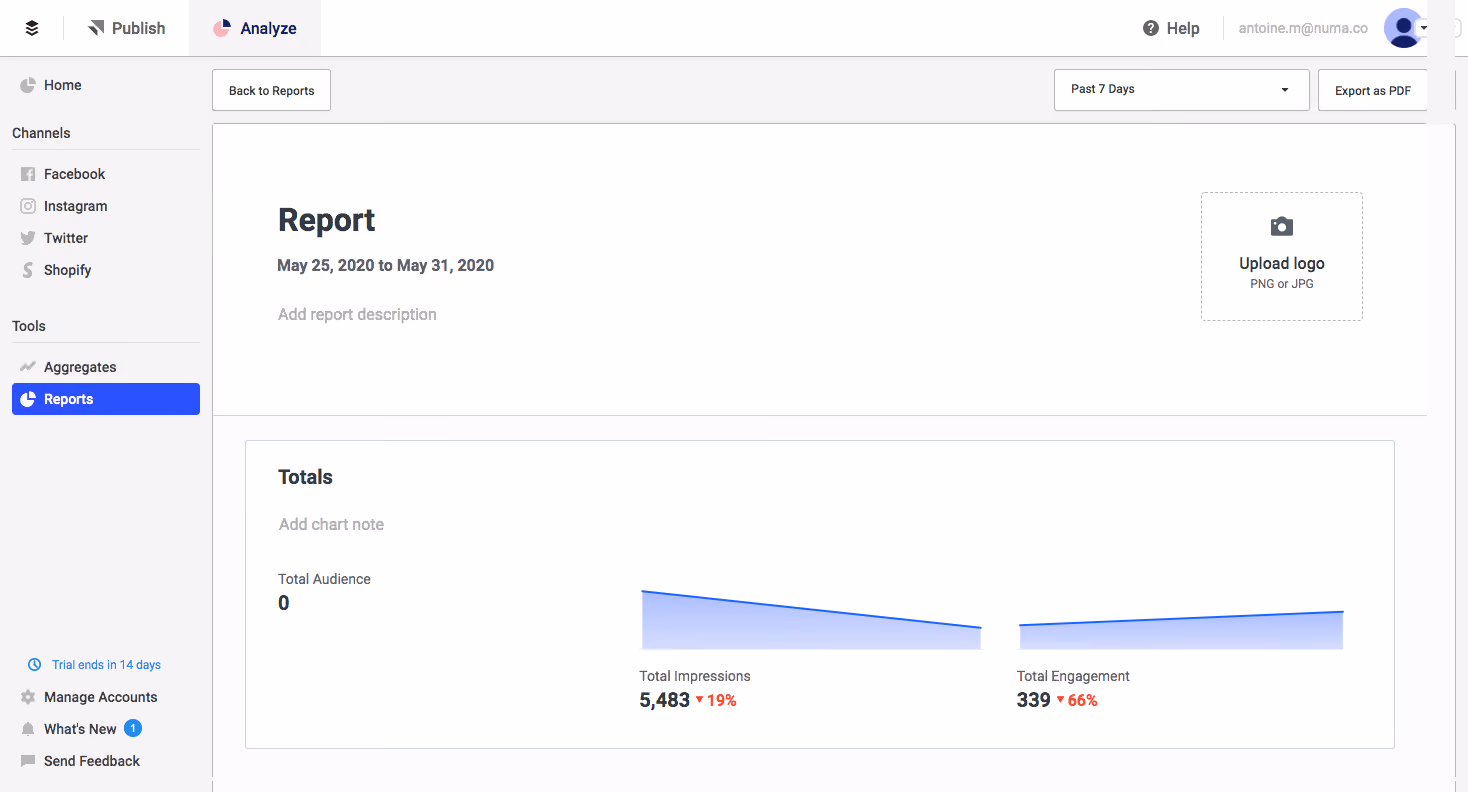Click the camera icon in Upload logo
Viewport: 1468px width, 792px height.
coord(1281,227)
